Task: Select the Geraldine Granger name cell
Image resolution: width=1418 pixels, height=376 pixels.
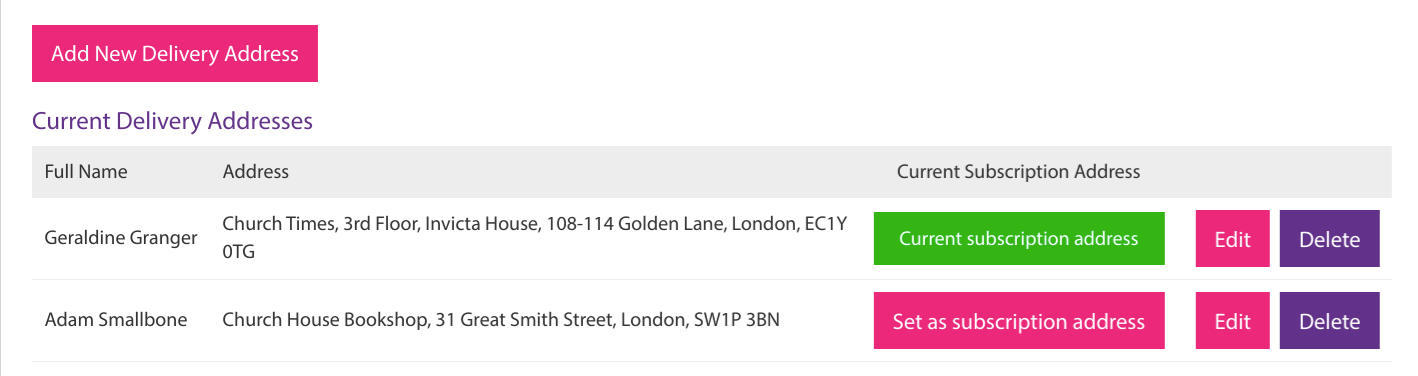Action: tap(121, 239)
